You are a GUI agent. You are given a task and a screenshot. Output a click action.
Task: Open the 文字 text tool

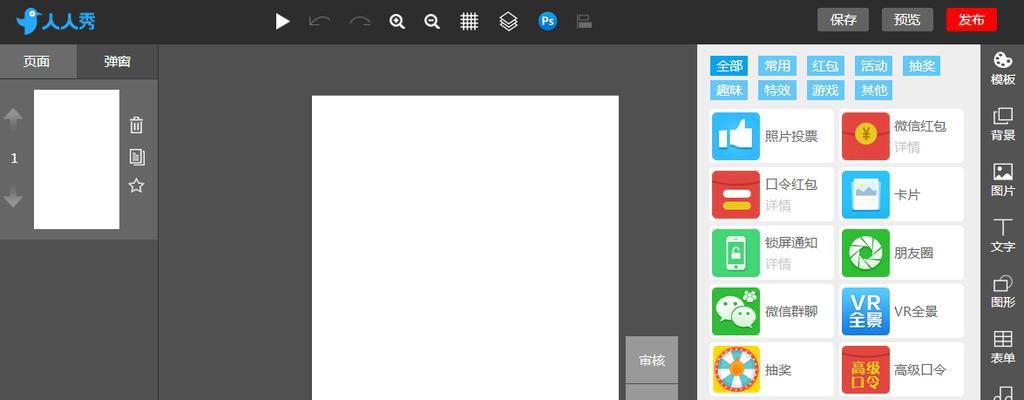(1002, 235)
